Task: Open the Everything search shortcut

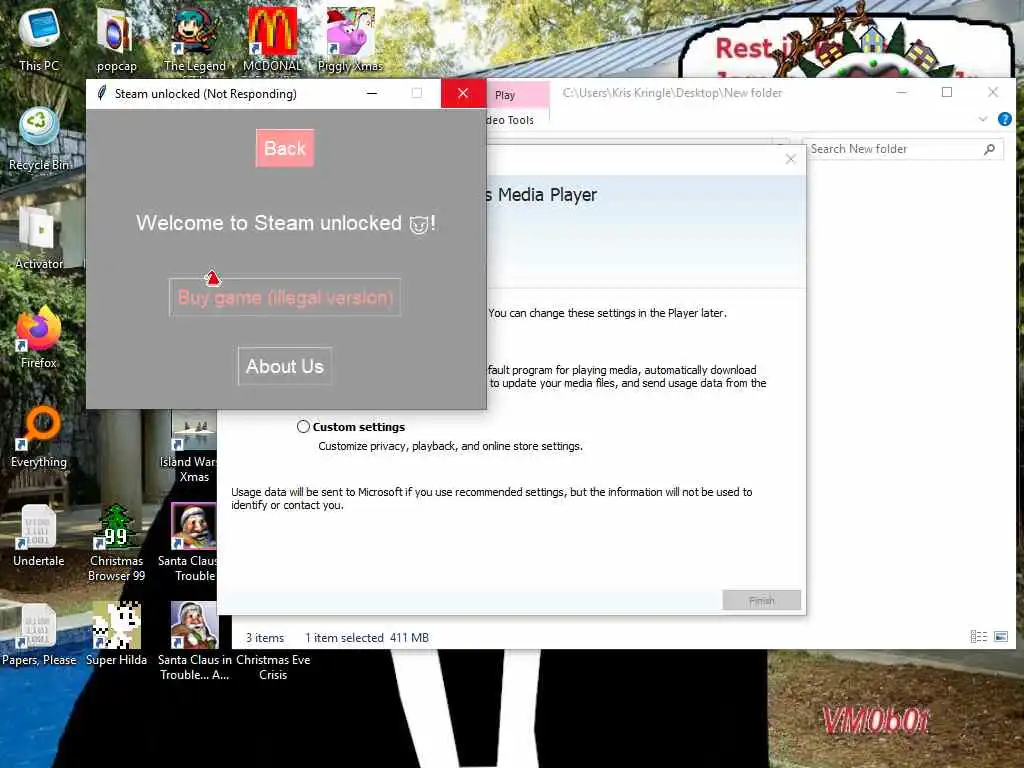Action: click(x=39, y=436)
